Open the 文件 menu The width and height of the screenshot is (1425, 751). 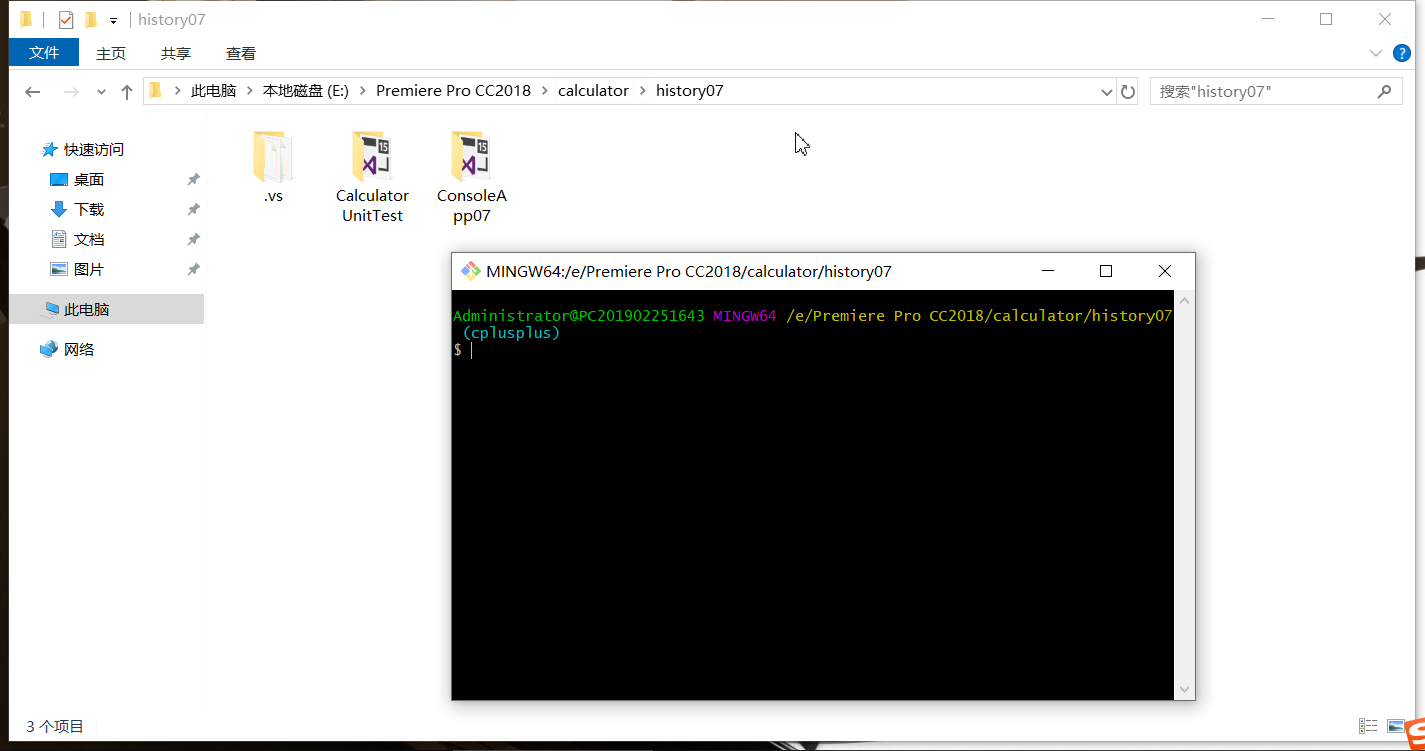coord(44,53)
